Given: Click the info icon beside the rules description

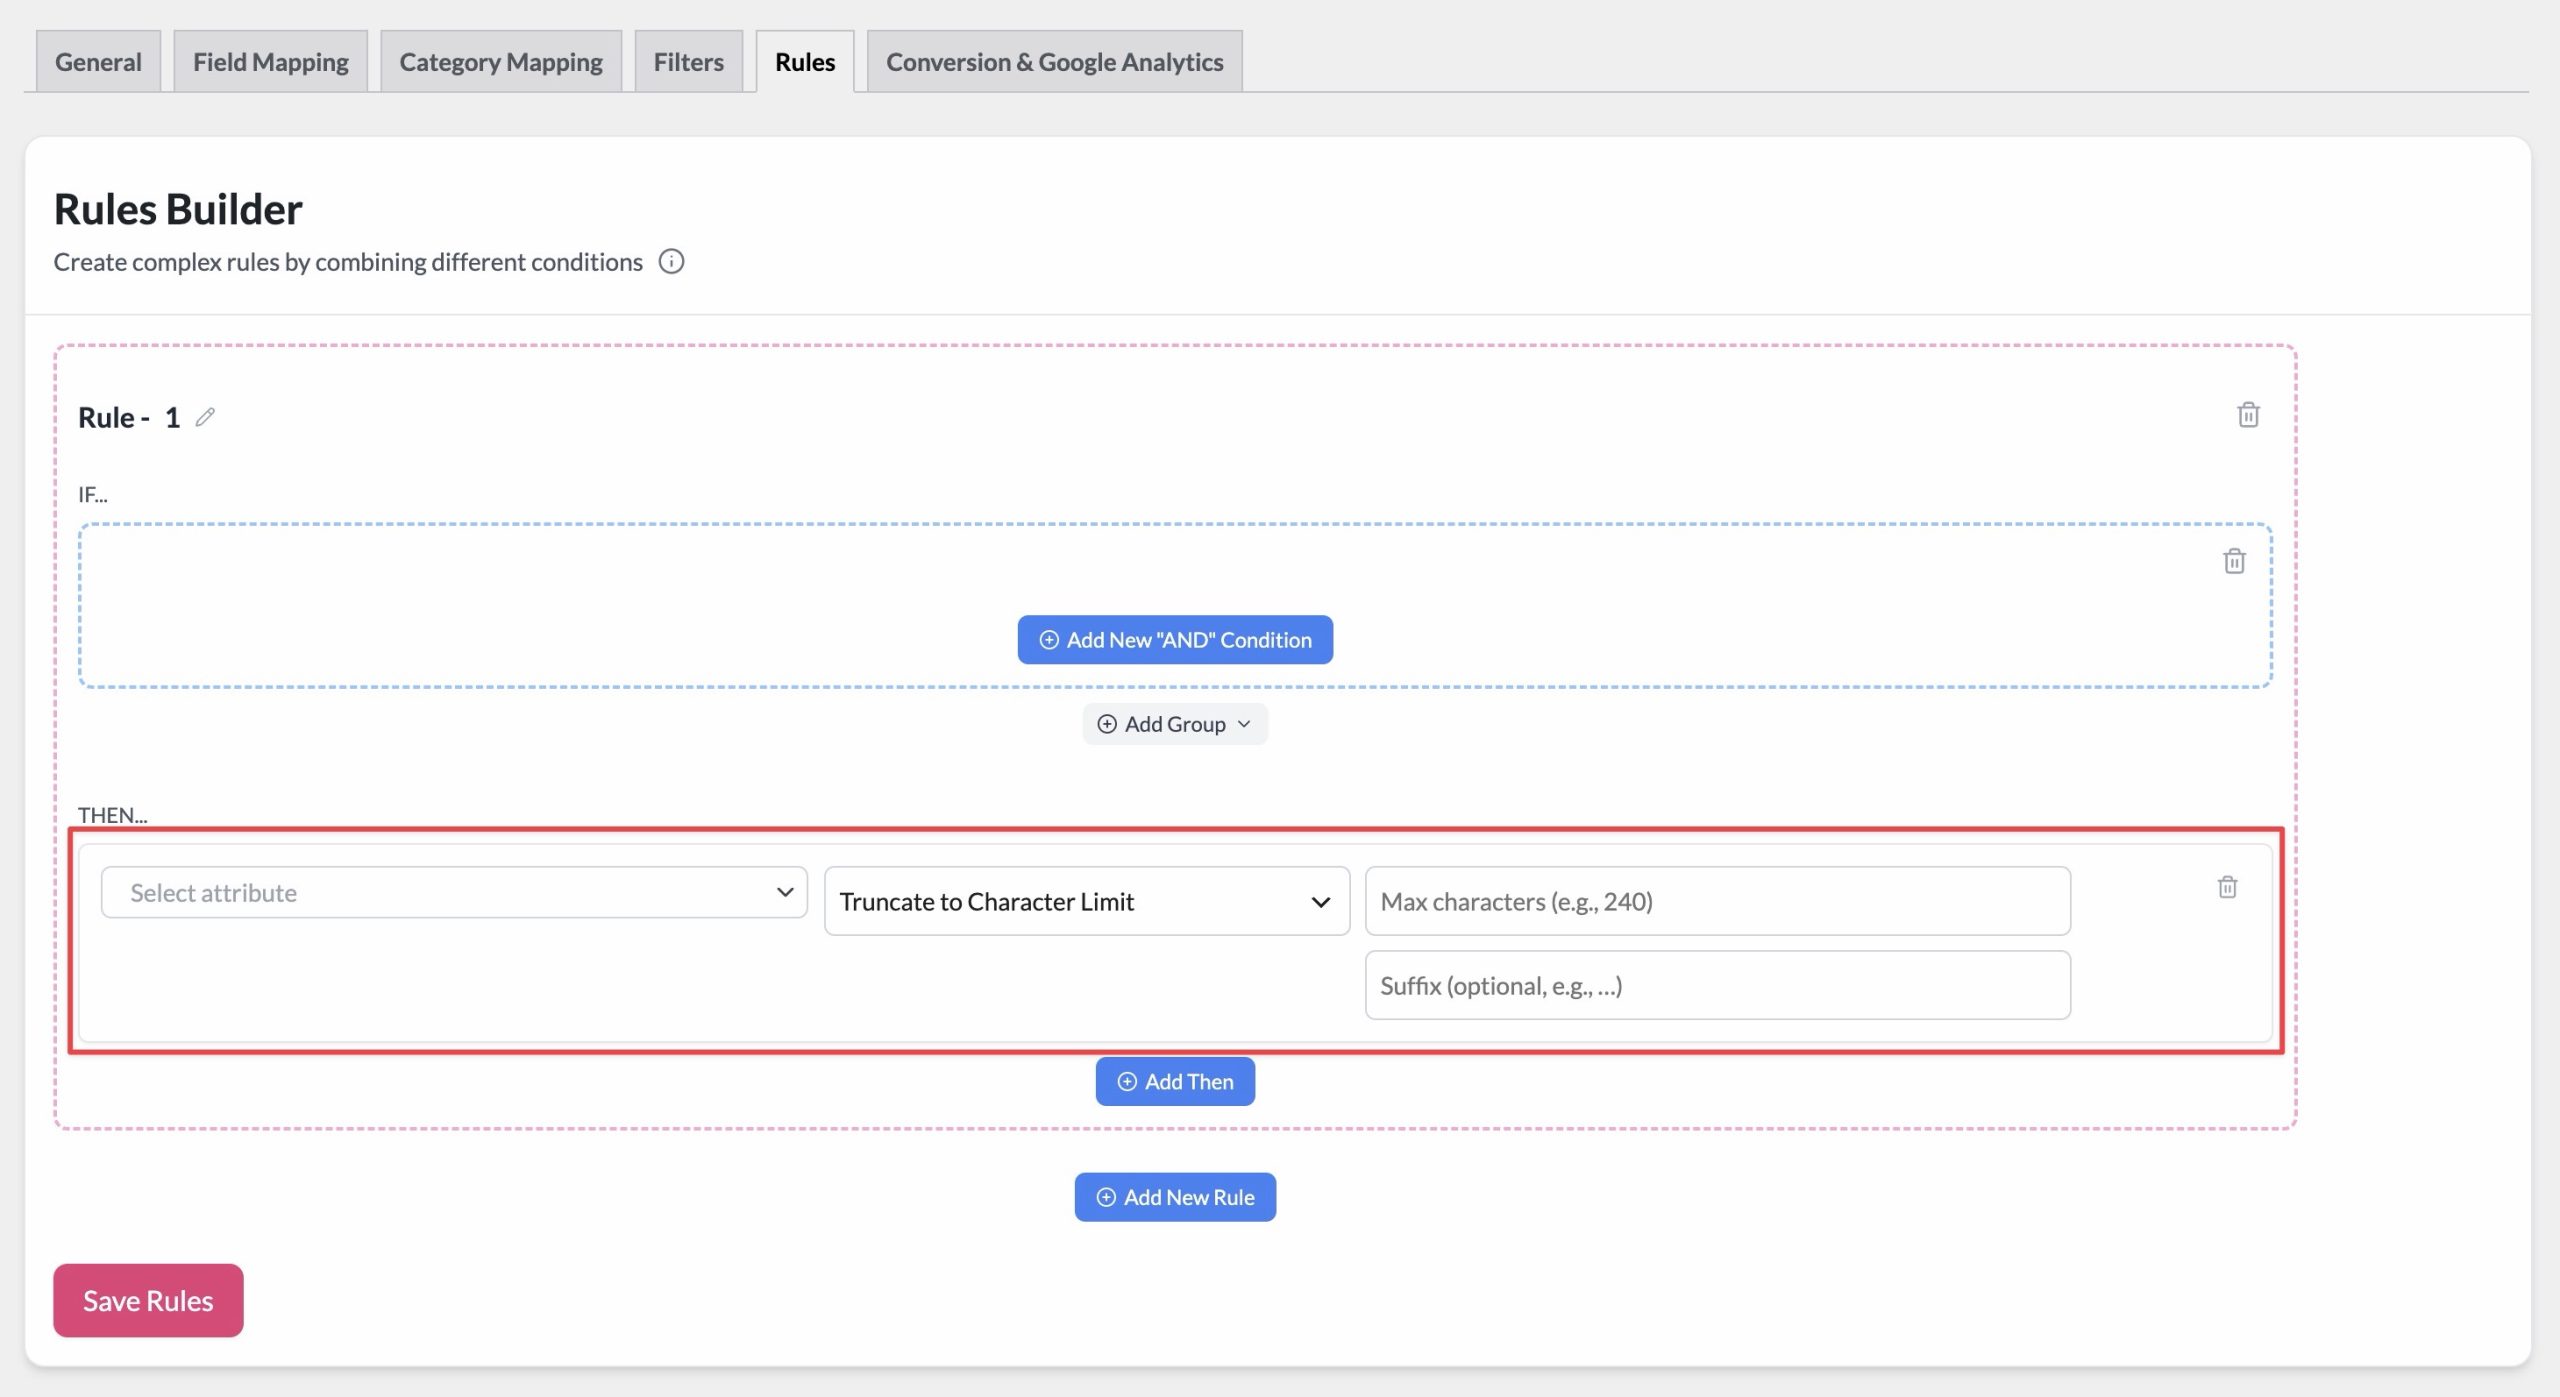Looking at the screenshot, I should [671, 262].
